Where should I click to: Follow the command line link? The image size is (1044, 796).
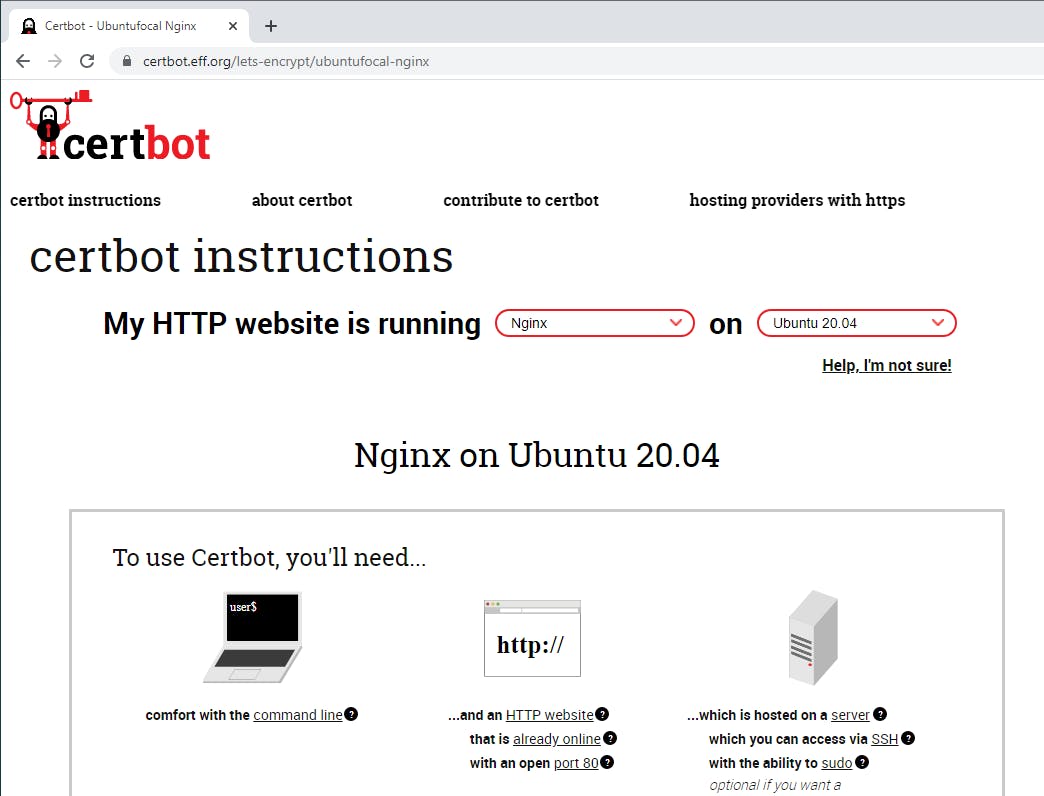point(298,715)
